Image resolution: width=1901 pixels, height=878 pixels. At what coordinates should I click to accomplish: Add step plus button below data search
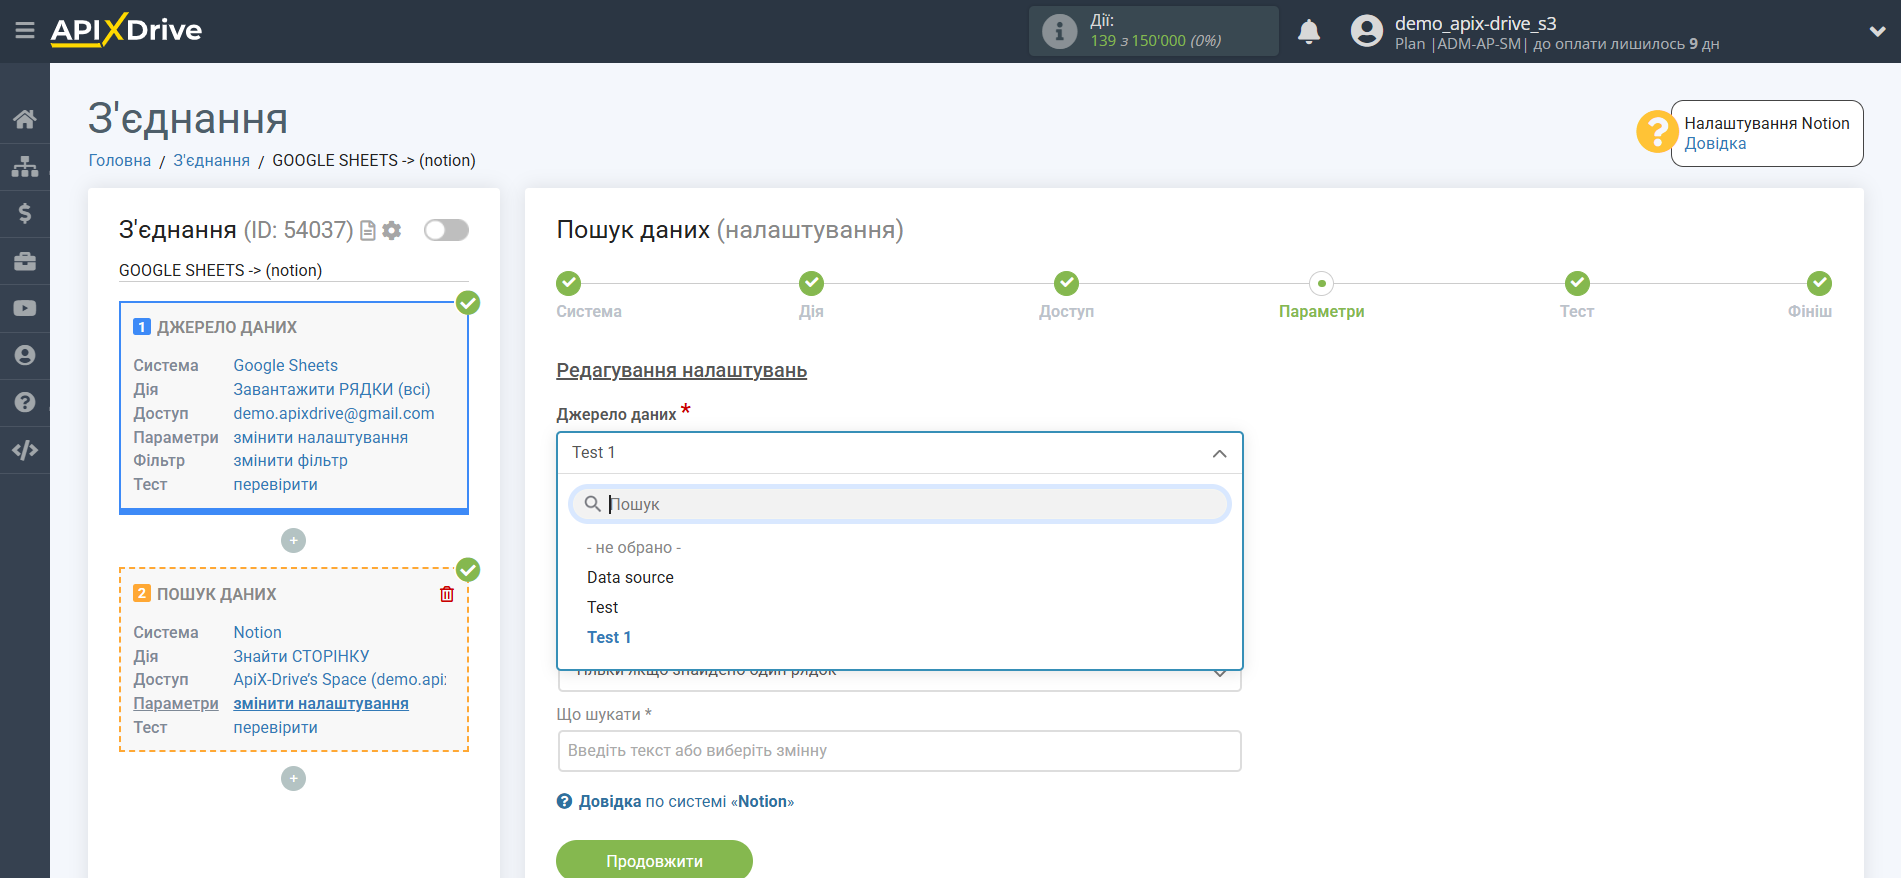[293, 778]
